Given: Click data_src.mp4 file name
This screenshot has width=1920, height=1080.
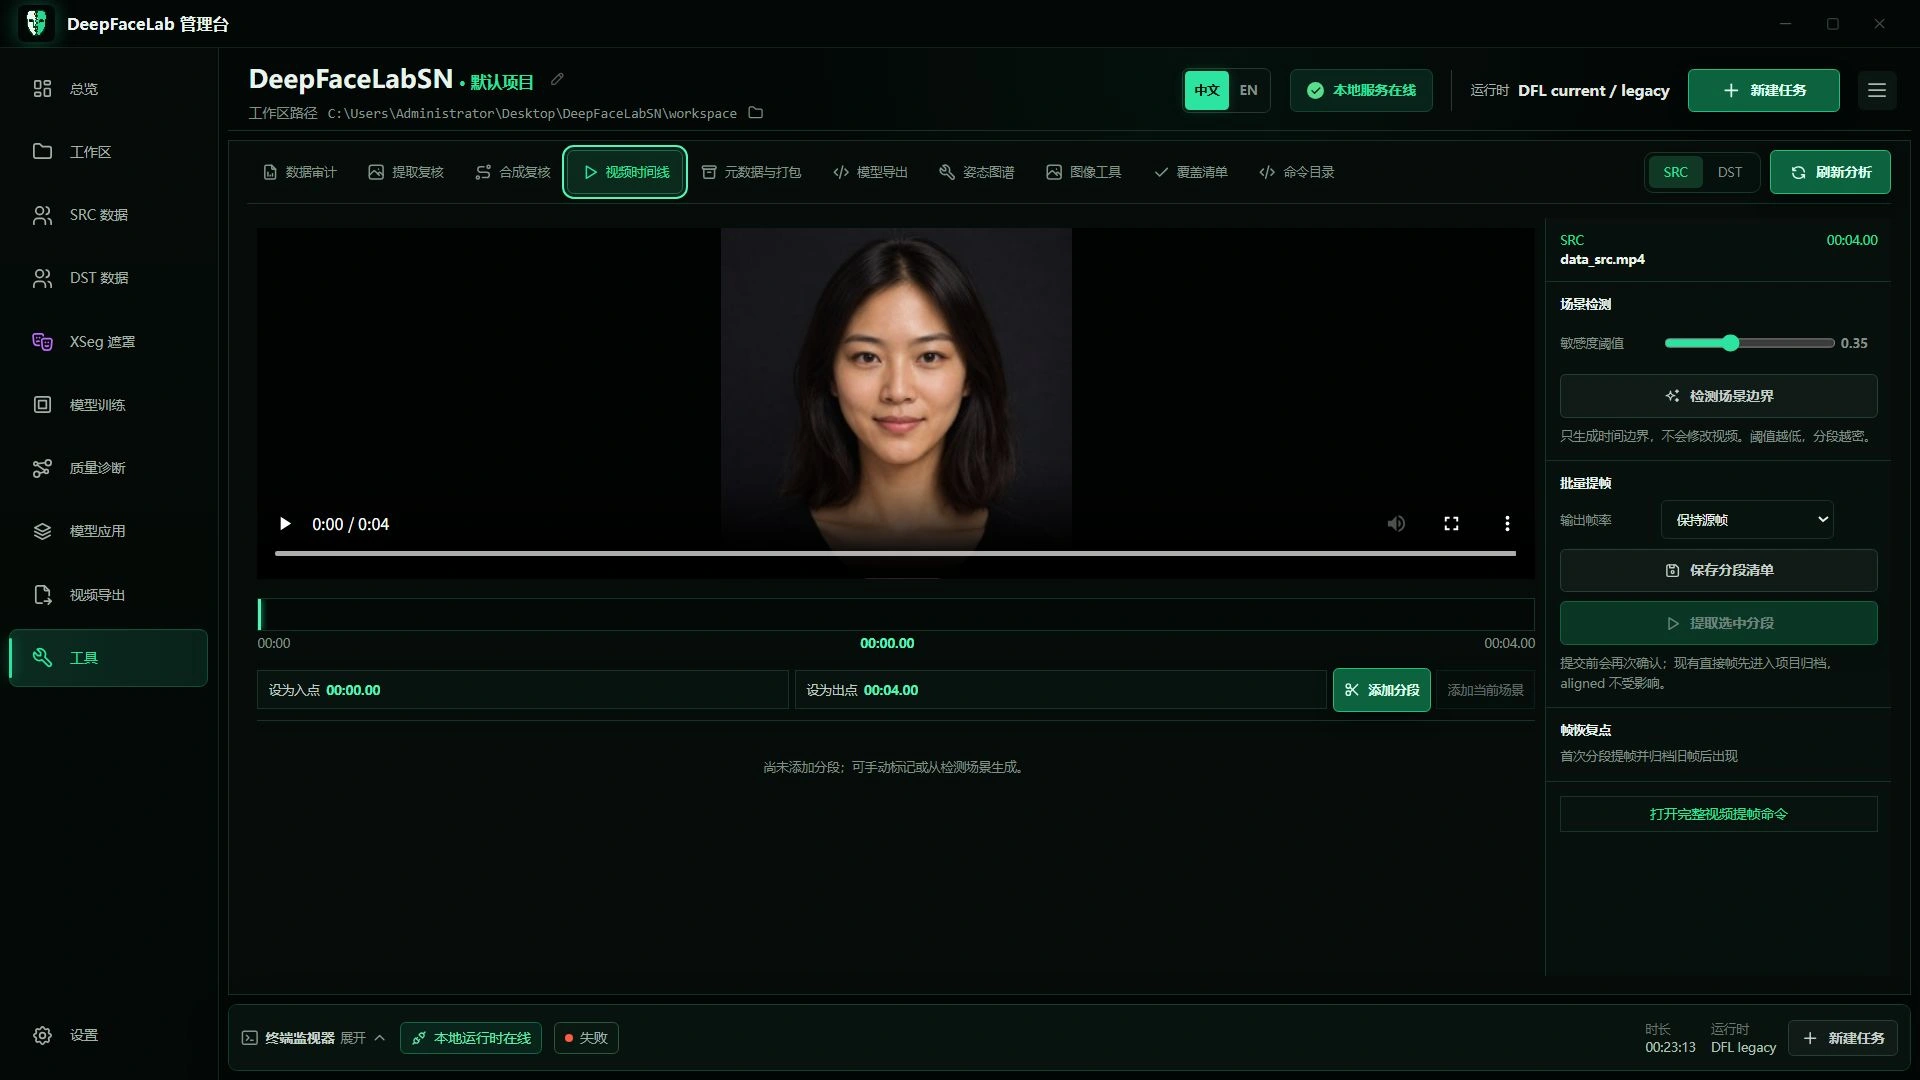Looking at the screenshot, I should coord(1602,259).
